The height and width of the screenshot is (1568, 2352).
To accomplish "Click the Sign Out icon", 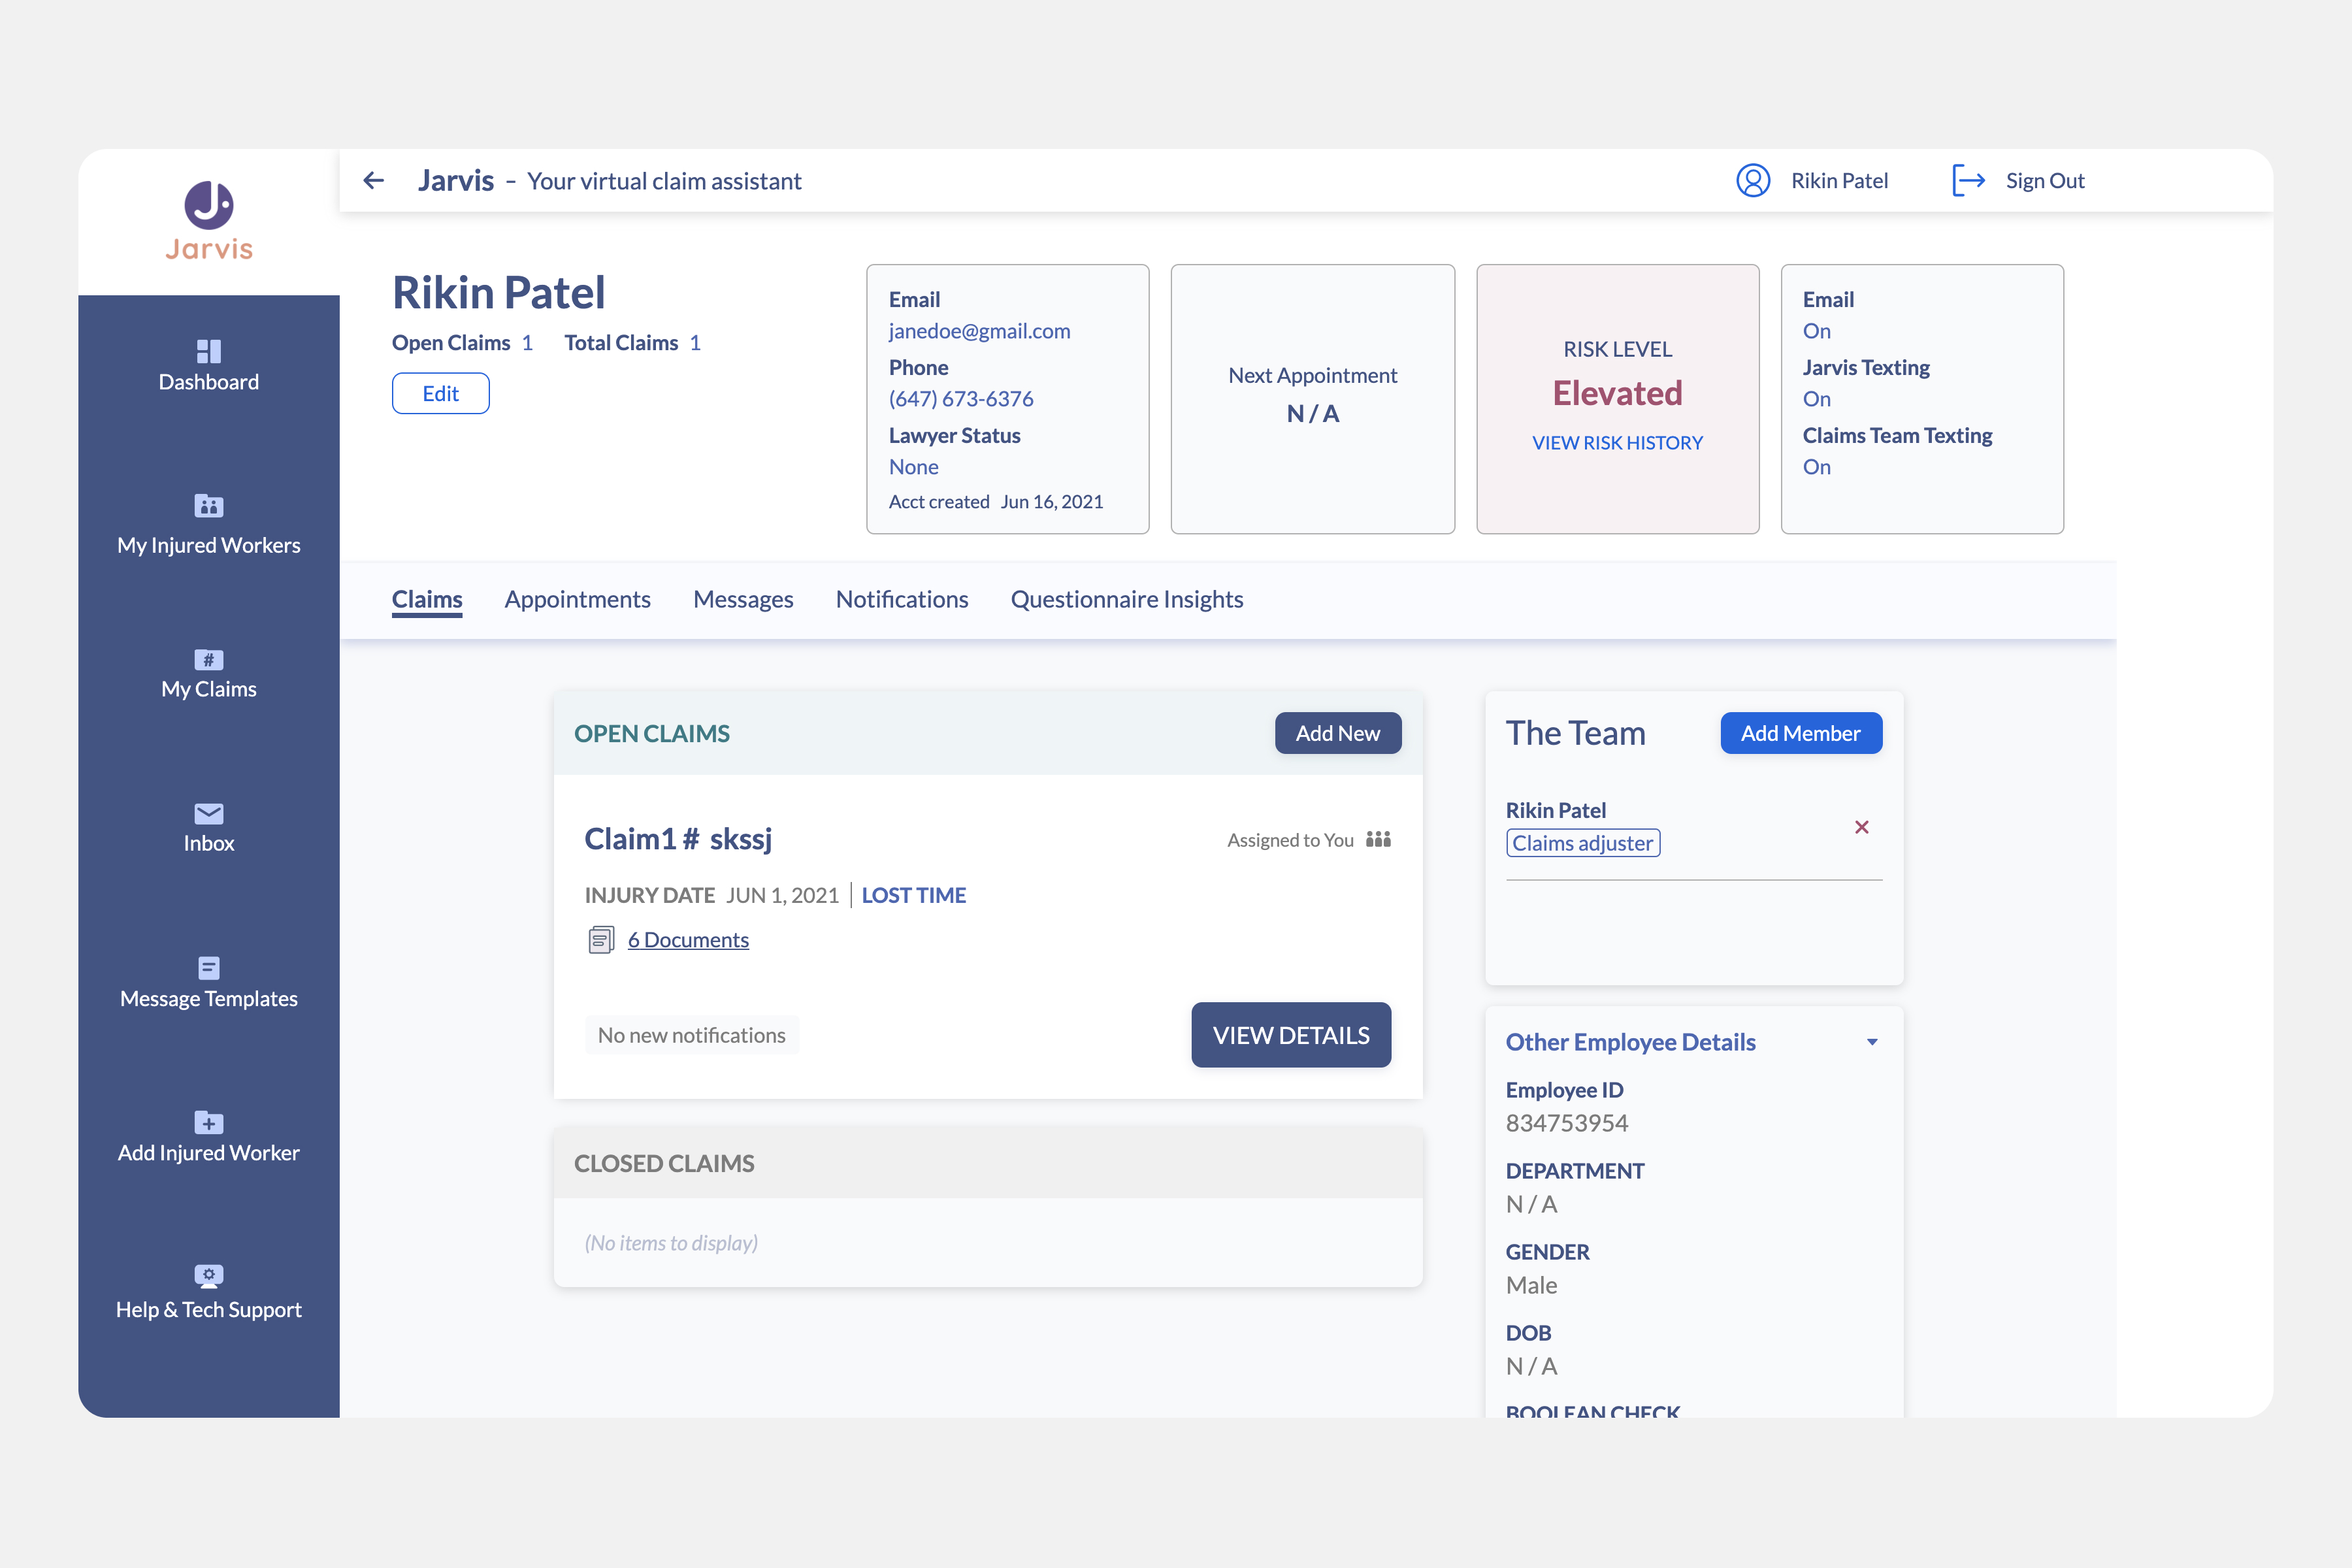I will click(x=1968, y=181).
